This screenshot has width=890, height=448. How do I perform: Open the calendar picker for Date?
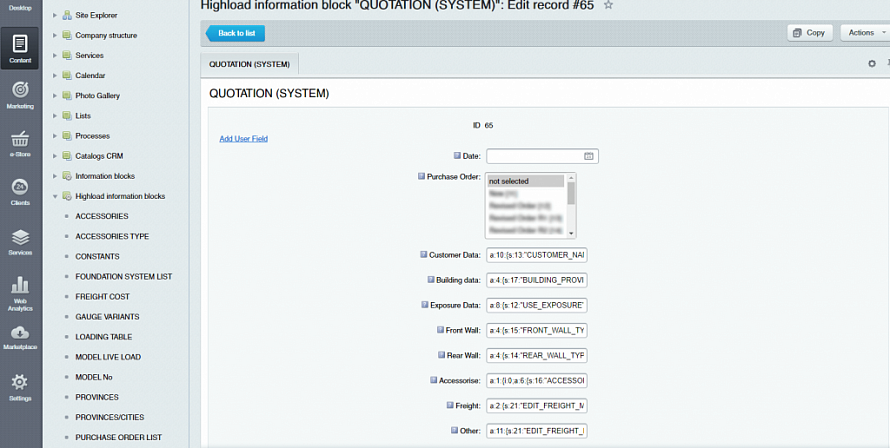click(x=589, y=156)
